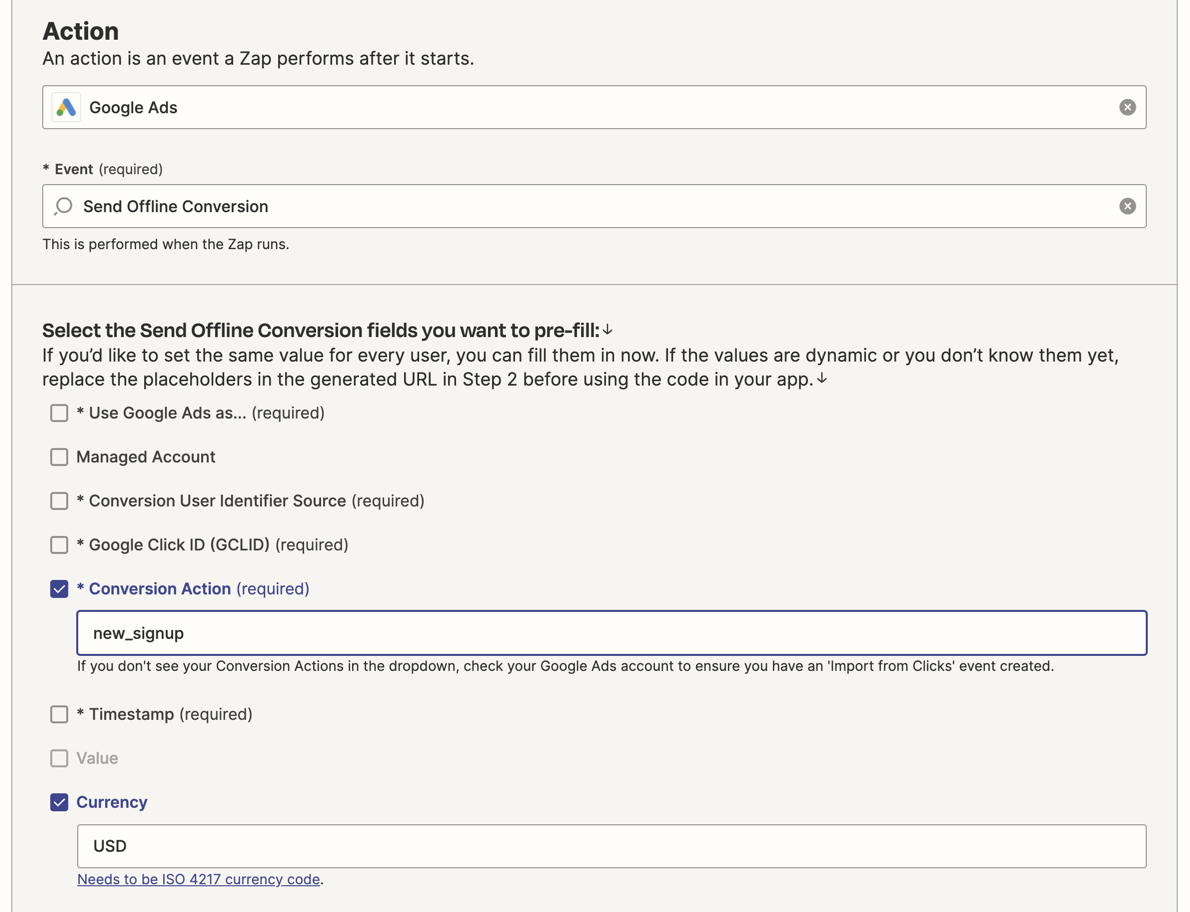This screenshot has width=1190, height=912.
Task: Click the 'Currency' label text
Action: pyautogui.click(x=112, y=802)
